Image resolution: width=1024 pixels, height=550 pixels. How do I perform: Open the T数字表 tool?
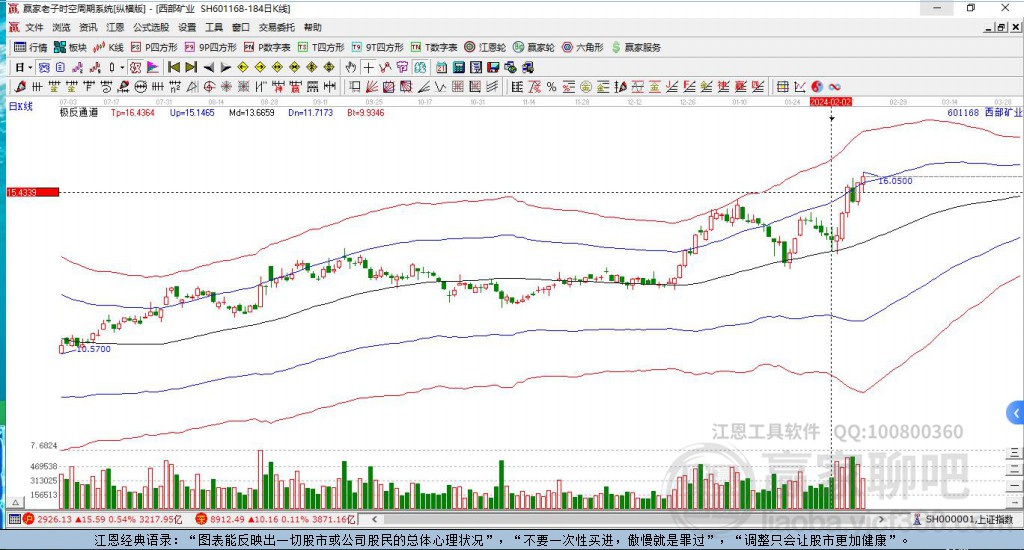tap(434, 47)
